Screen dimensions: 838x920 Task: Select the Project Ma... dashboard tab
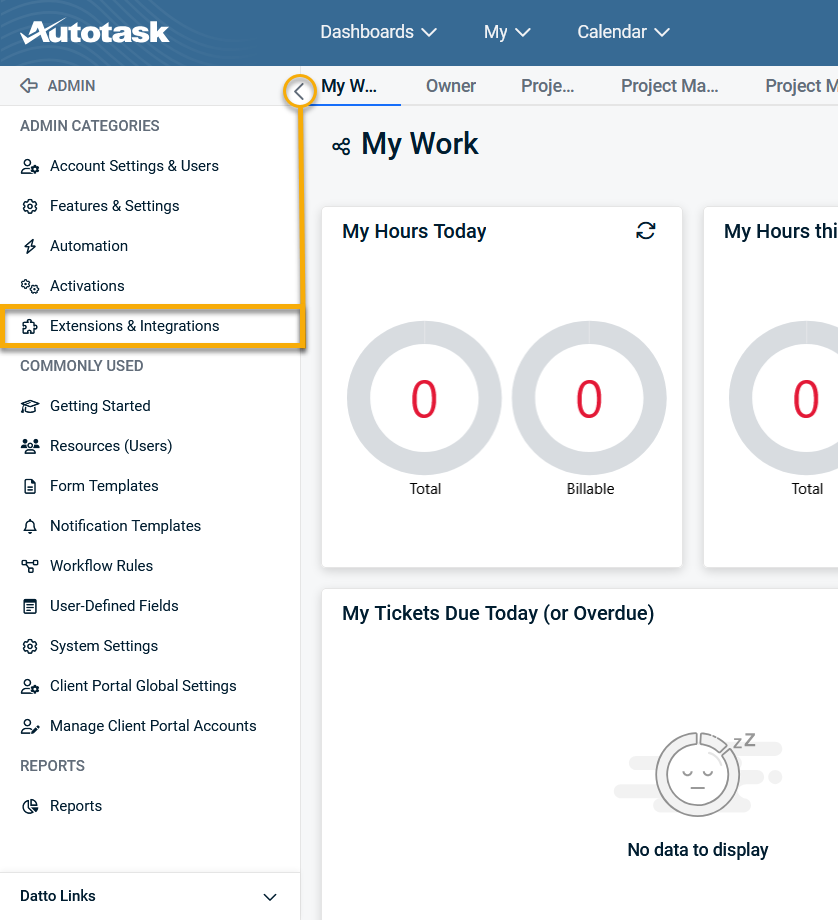(x=669, y=86)
